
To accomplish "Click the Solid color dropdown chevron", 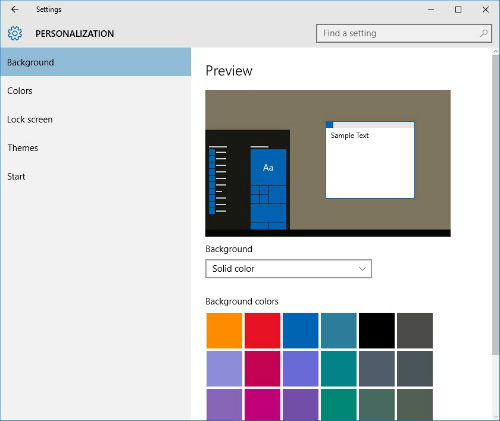I will [x=362, y=269].
